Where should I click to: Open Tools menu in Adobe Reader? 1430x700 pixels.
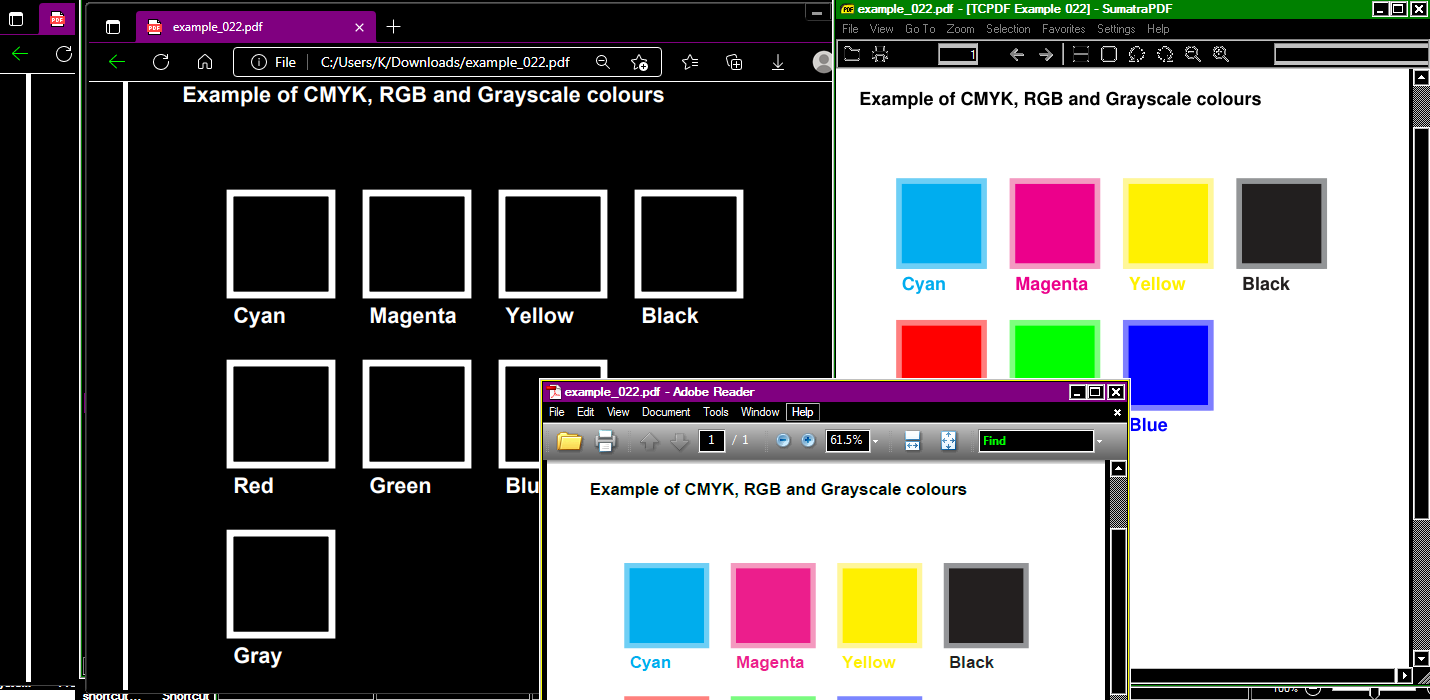point(716,412)
